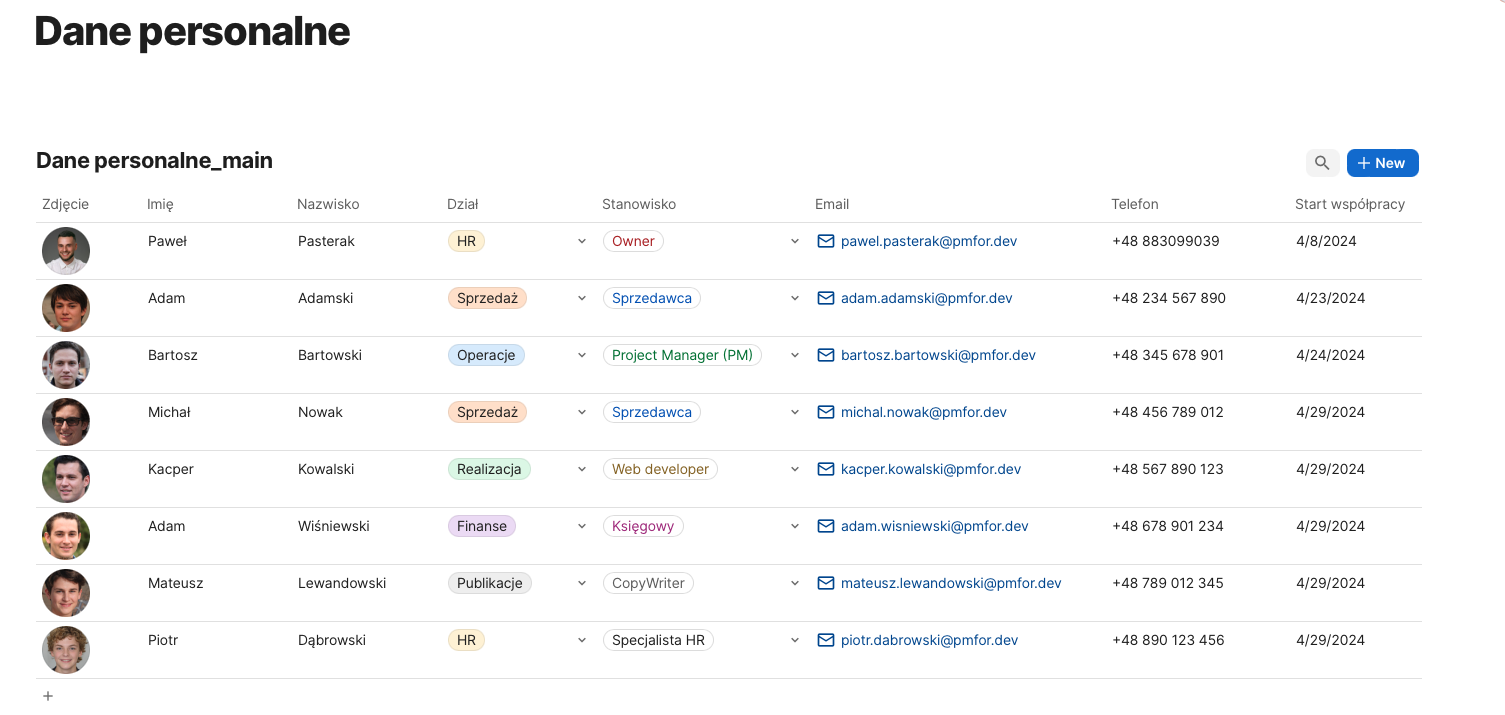Click envelope icon beside piotr.dabrowski email

click(826, 640)
